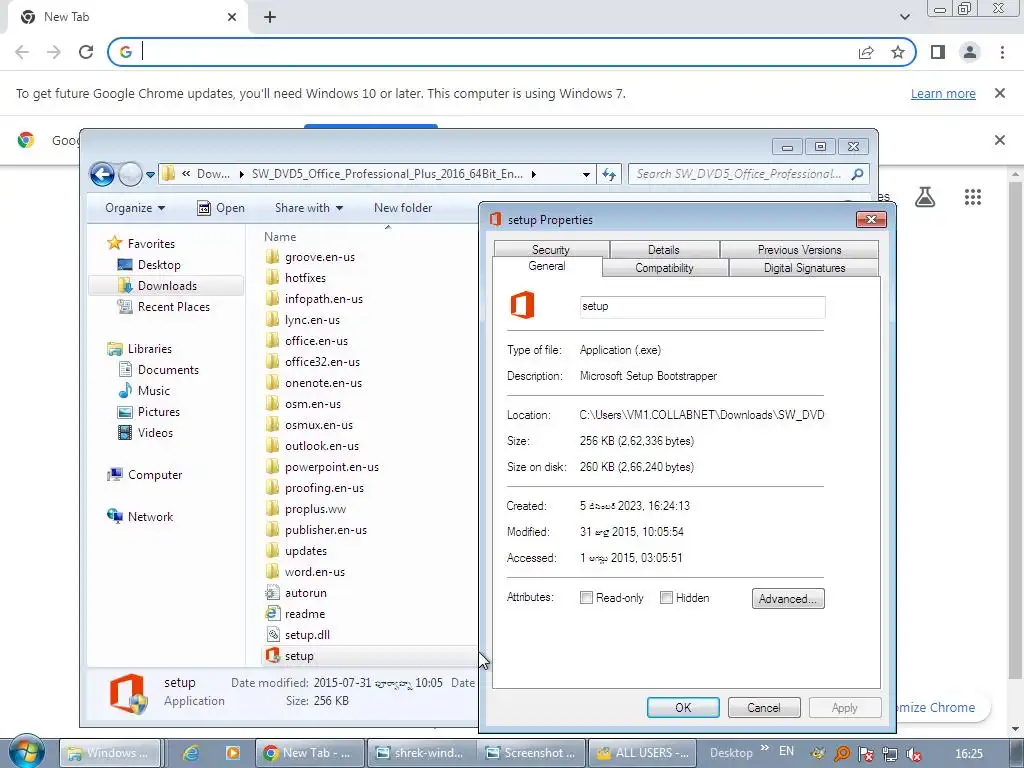The height and width of the screenshot is (768, 1024).
Task: Click the setup file name field
Action: pyautogui.click(x=702, y=307)
